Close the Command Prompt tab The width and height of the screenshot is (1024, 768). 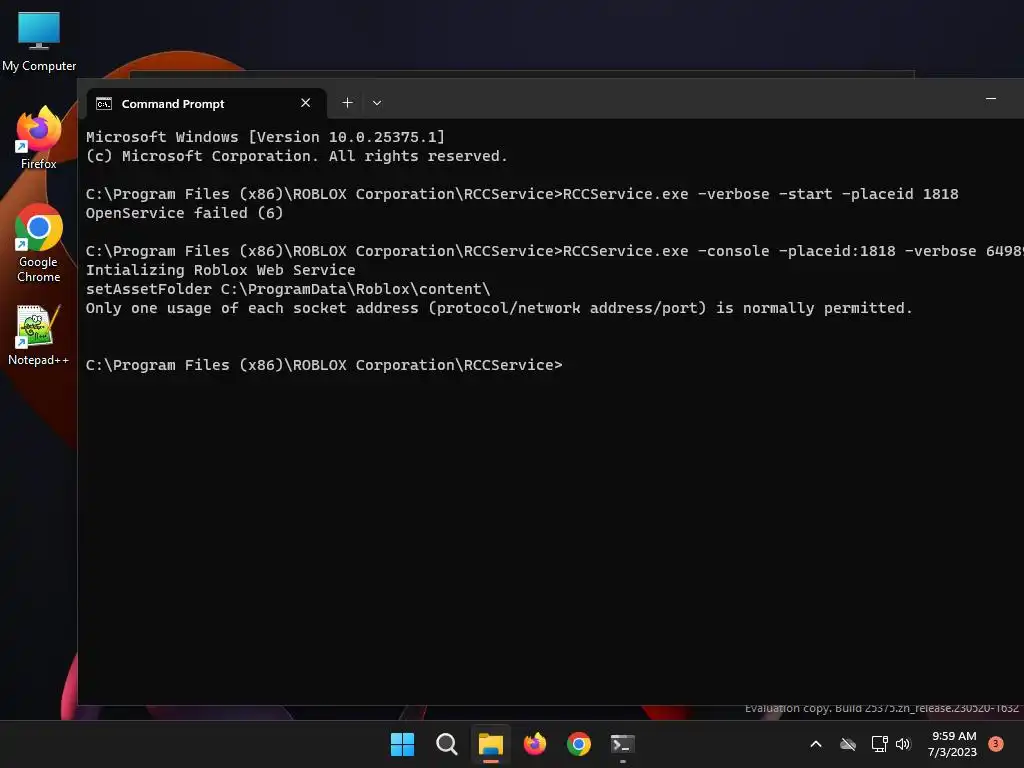tap(305, 103)
